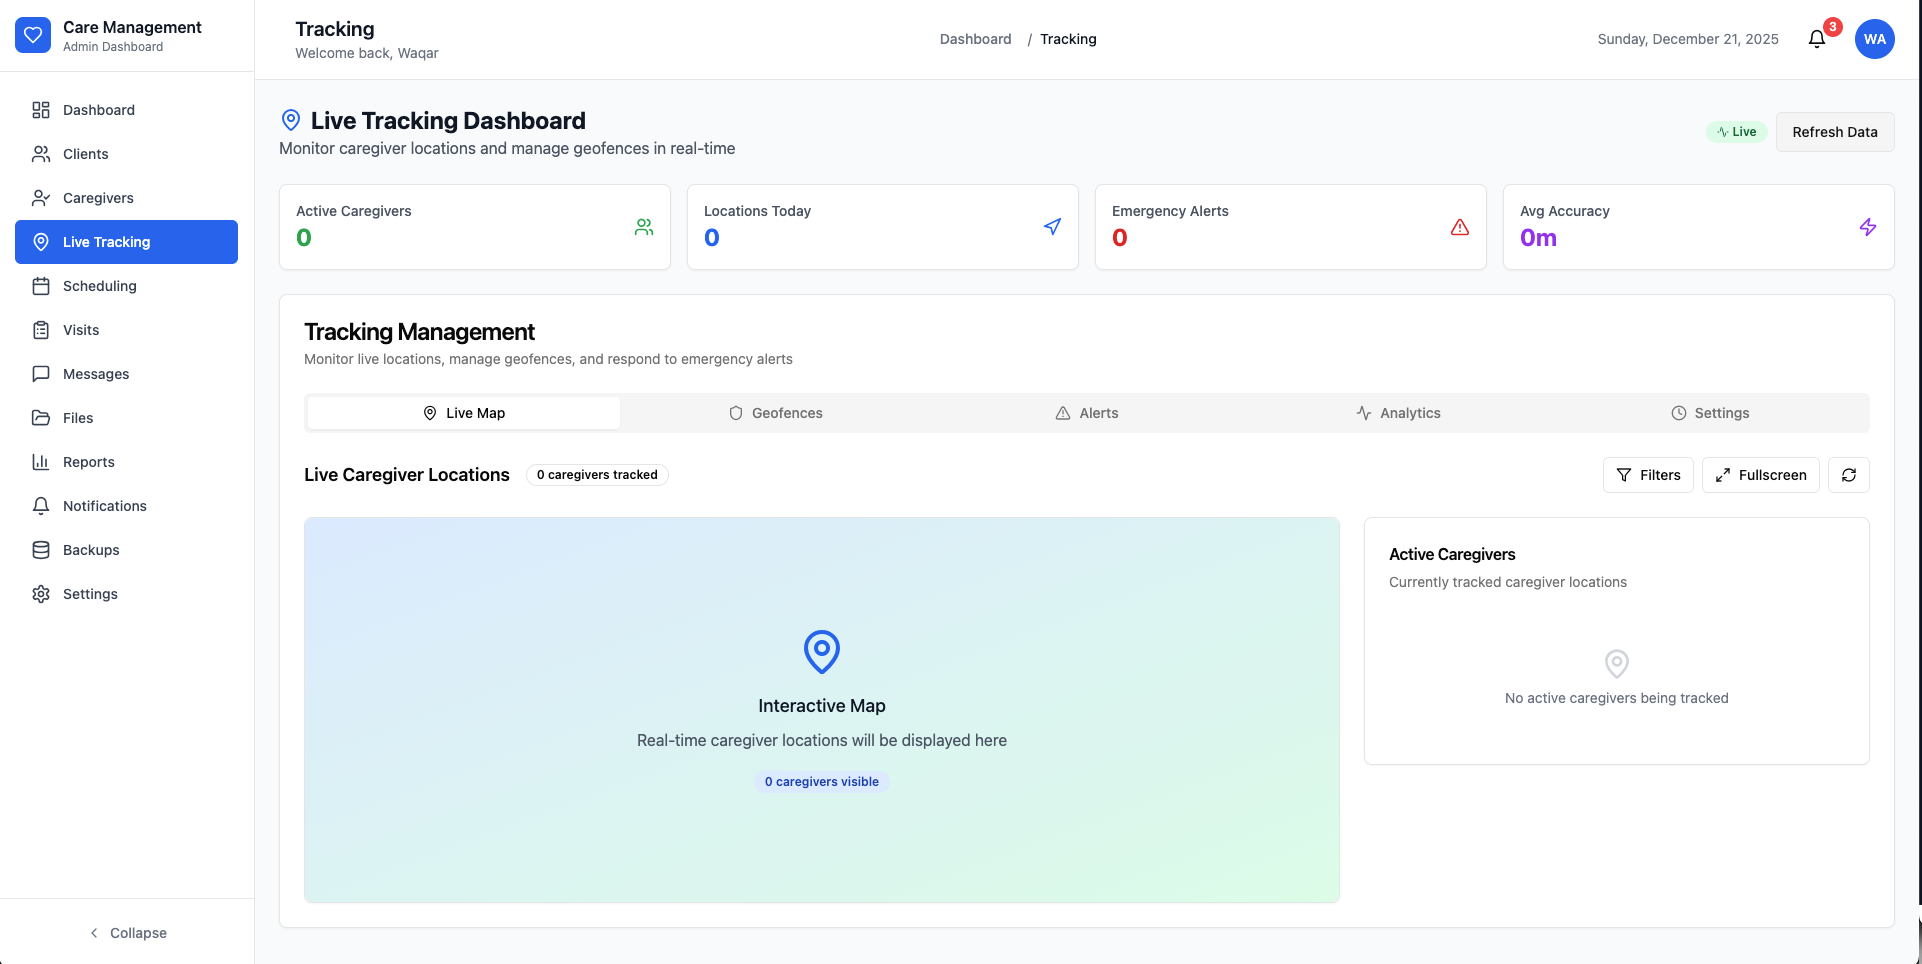The image size is (1922, 964).
Task: Navigate to Dashboard via breadcrumb link
Action: (x=975, y=39)
